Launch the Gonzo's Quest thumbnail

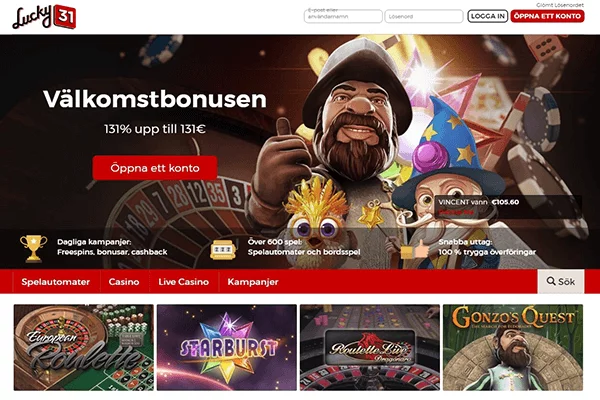pyautogui.click(x=513, y=347)
